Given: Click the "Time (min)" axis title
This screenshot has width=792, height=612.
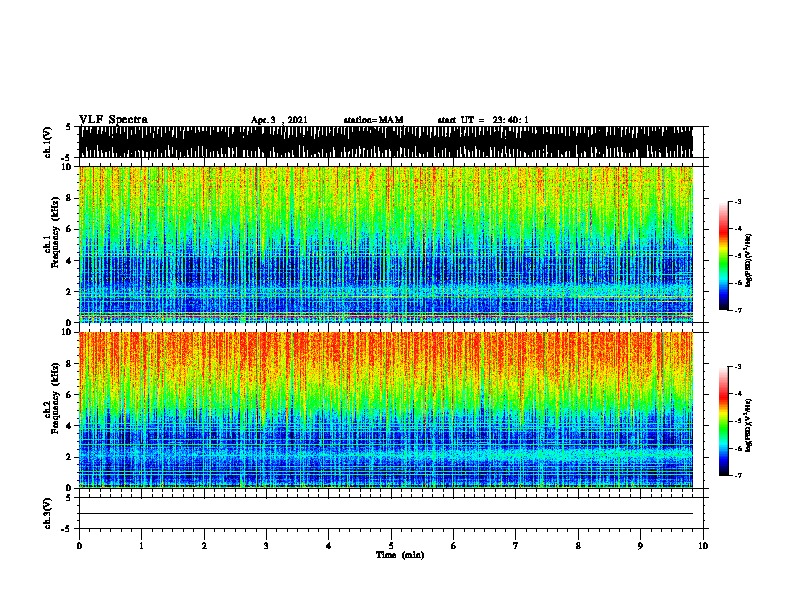Looking at the screenshot, I should pyautogui.click(x=400, y=555).
